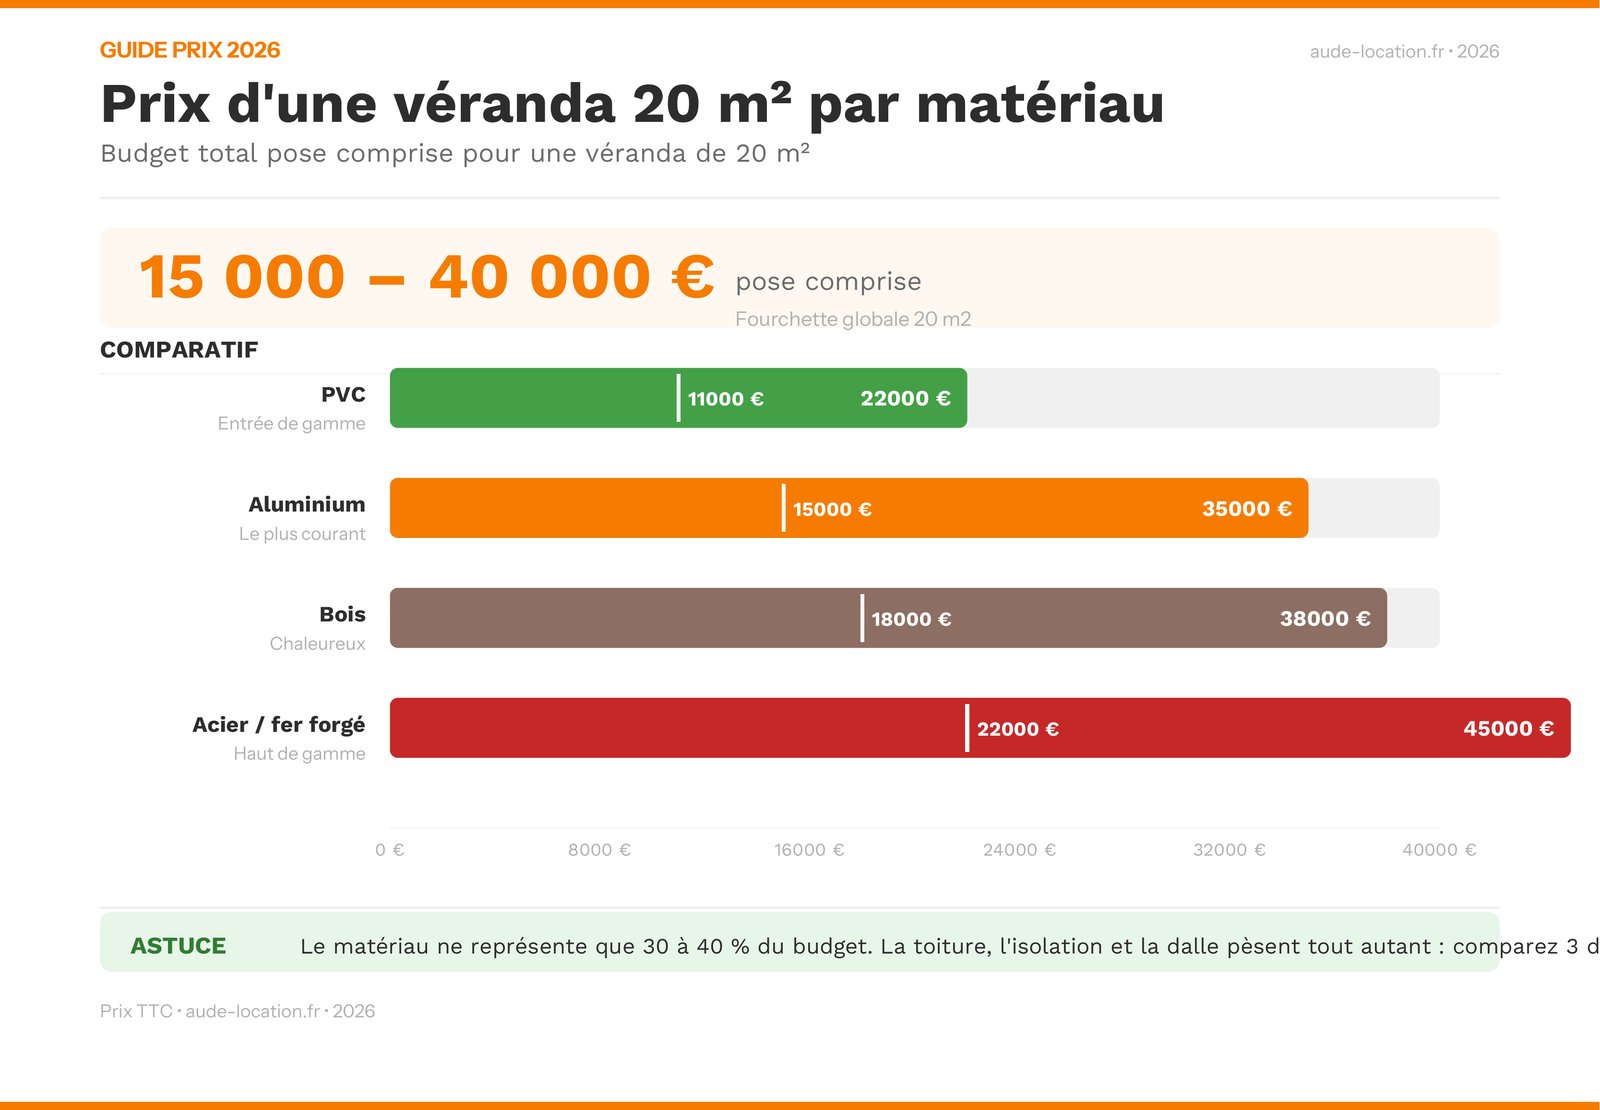Click the '0 €' axis tick label
Image resolution: width=1600 pixels, height=1110 pixels.
[x=390, y=850]
